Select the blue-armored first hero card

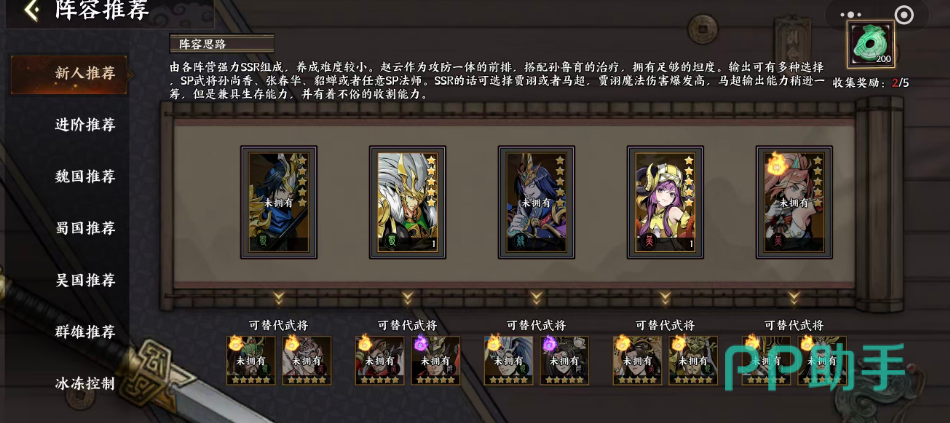click(279, 202)
